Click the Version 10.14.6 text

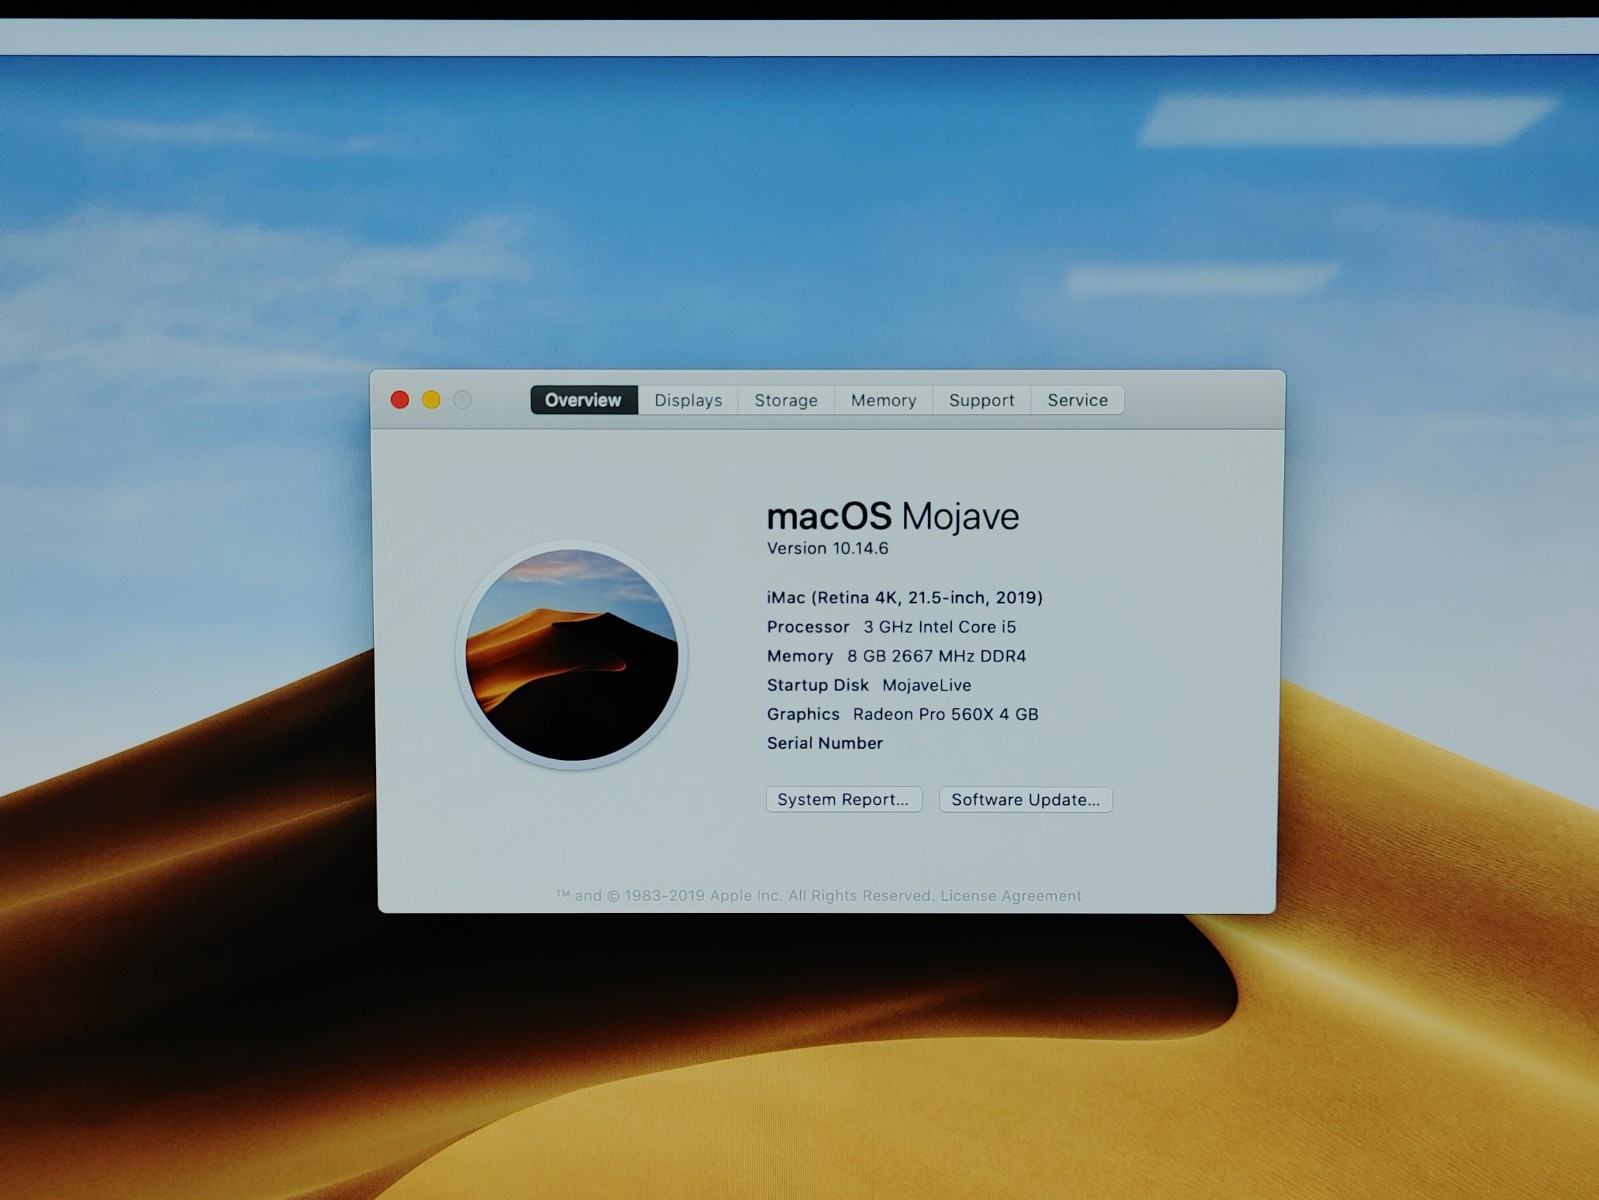tap(827, 548)
